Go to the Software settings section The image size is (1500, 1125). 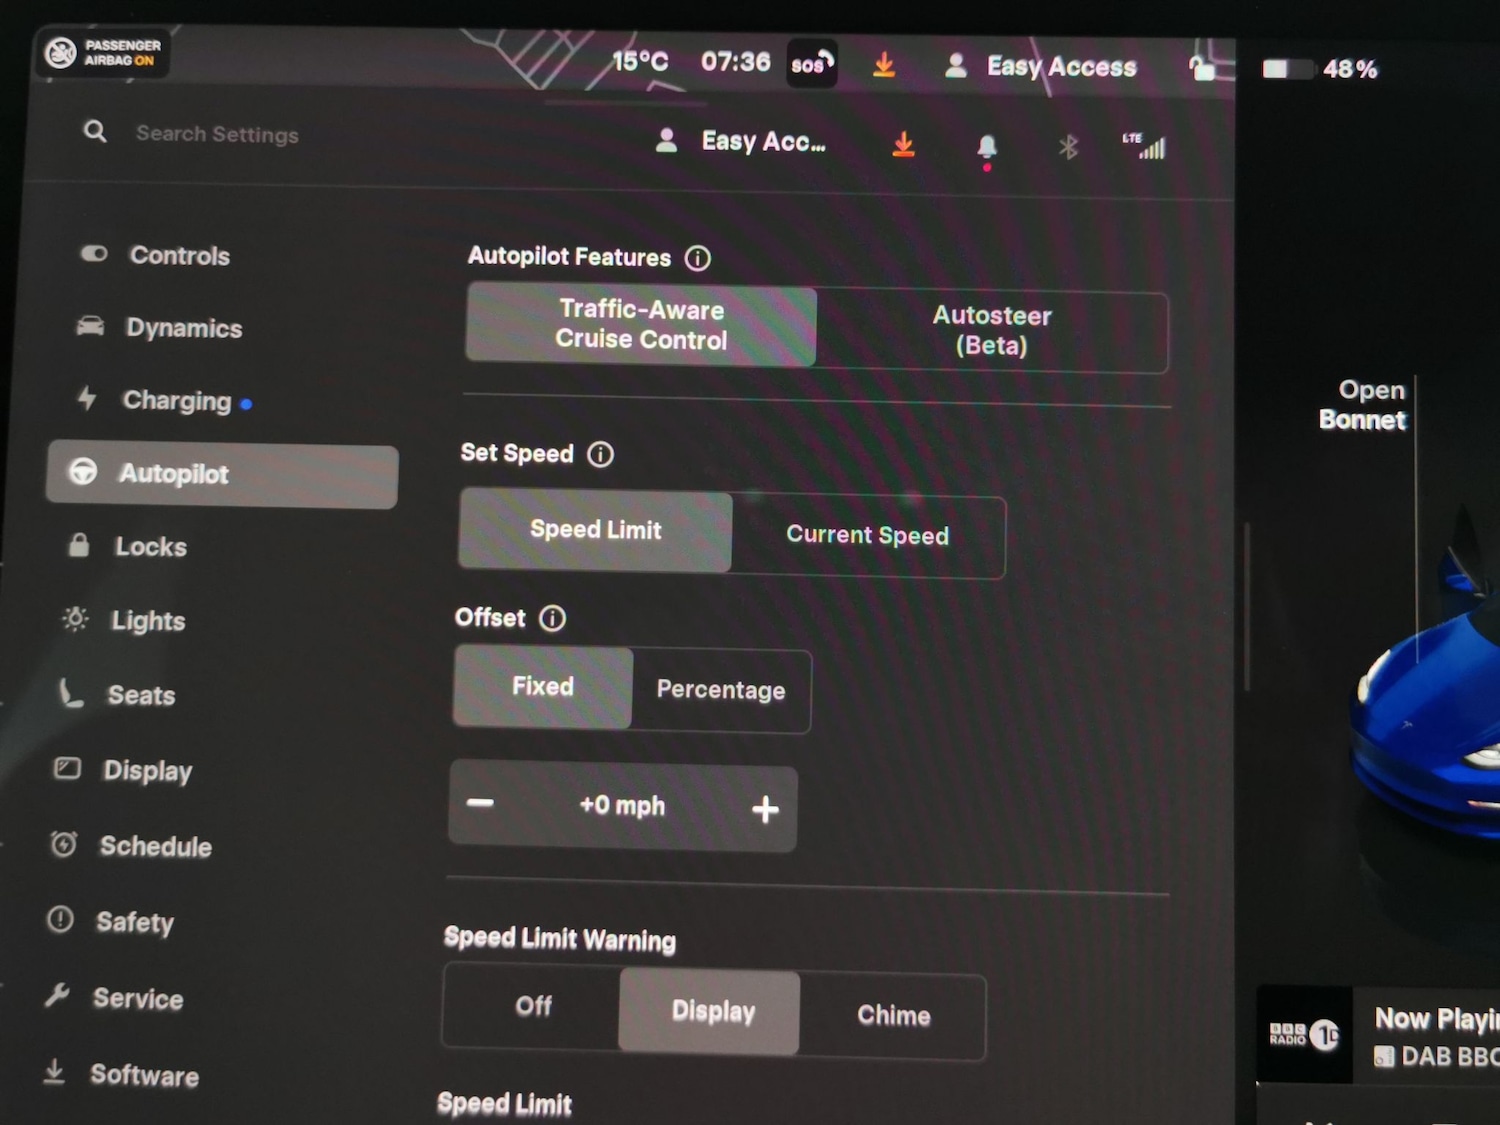[x=144, y=1076]
